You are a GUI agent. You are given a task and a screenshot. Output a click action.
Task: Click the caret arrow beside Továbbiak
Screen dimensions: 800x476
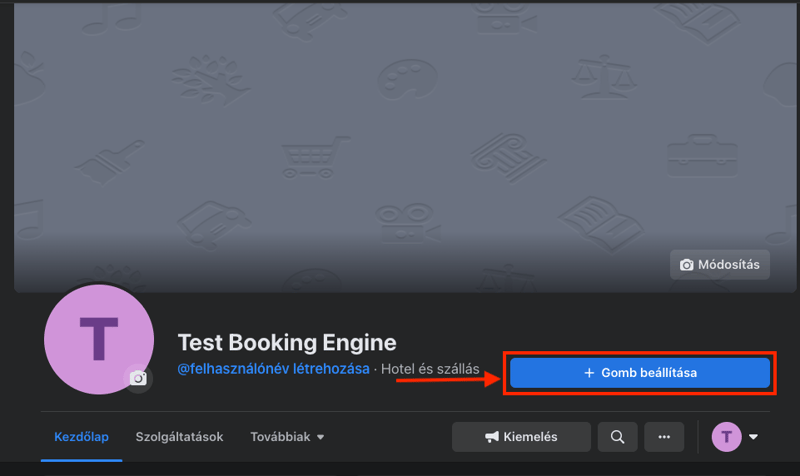[x=320, y=438]
